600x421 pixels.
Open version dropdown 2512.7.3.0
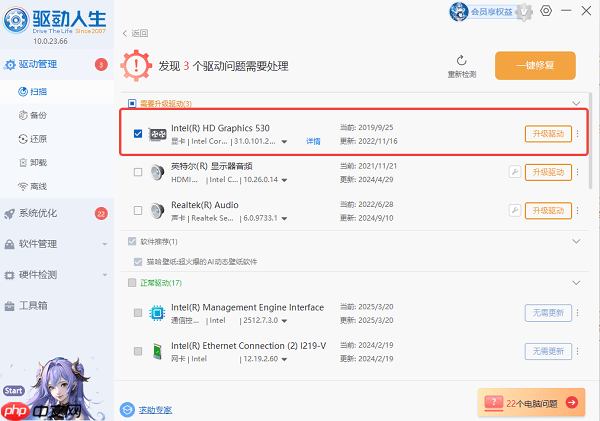tap(284, 321)
